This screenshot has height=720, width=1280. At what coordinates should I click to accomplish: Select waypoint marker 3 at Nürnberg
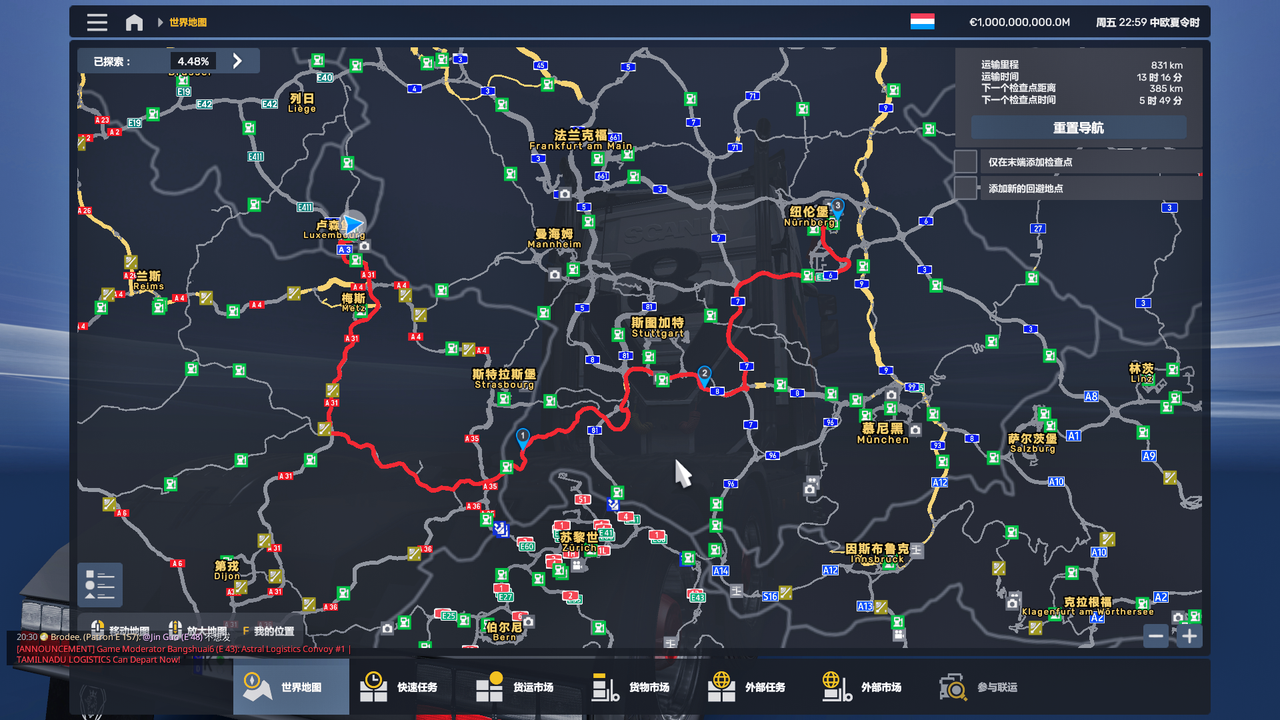pyautogui.click(x=838, y=207)
